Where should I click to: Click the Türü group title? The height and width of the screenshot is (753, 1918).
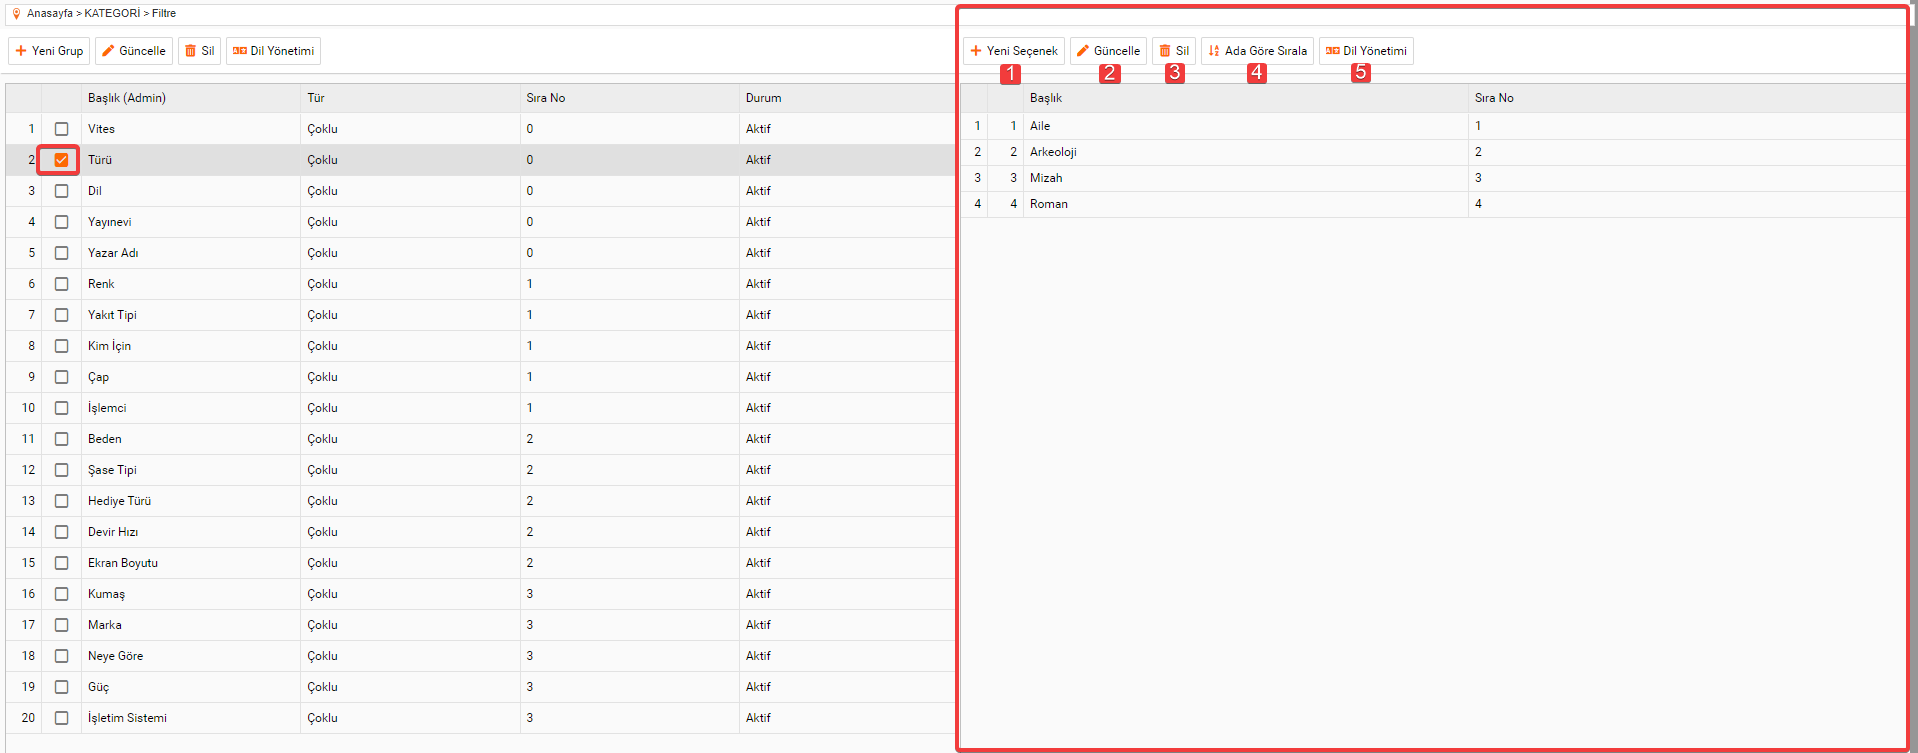click(100, 160)
